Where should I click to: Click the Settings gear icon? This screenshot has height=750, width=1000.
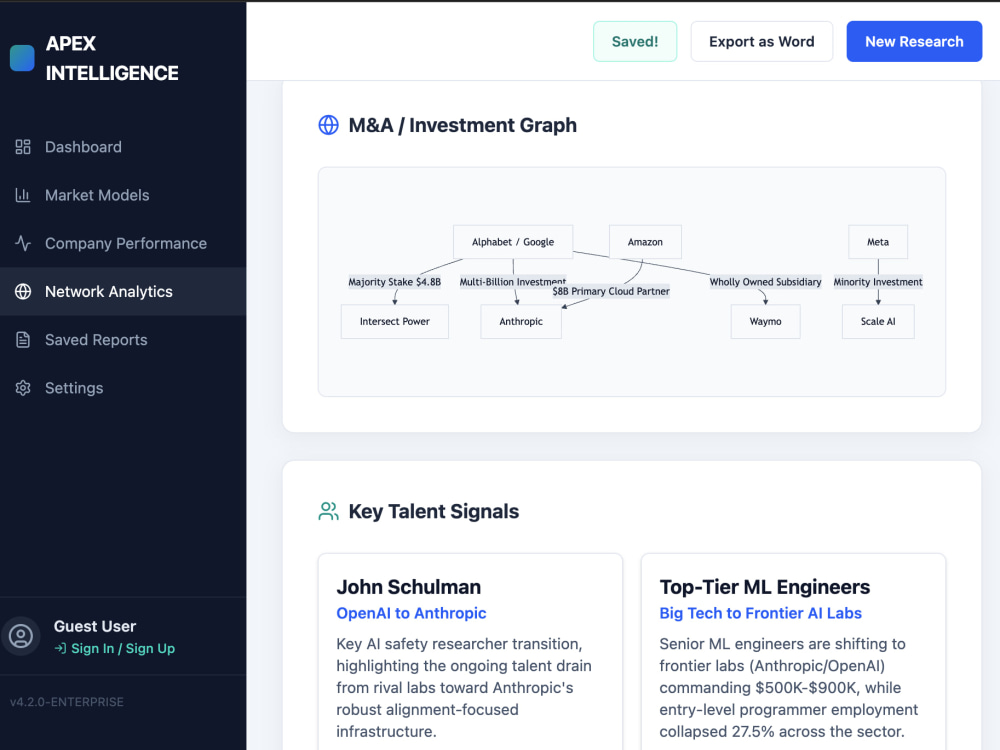[x=23, y=388]
